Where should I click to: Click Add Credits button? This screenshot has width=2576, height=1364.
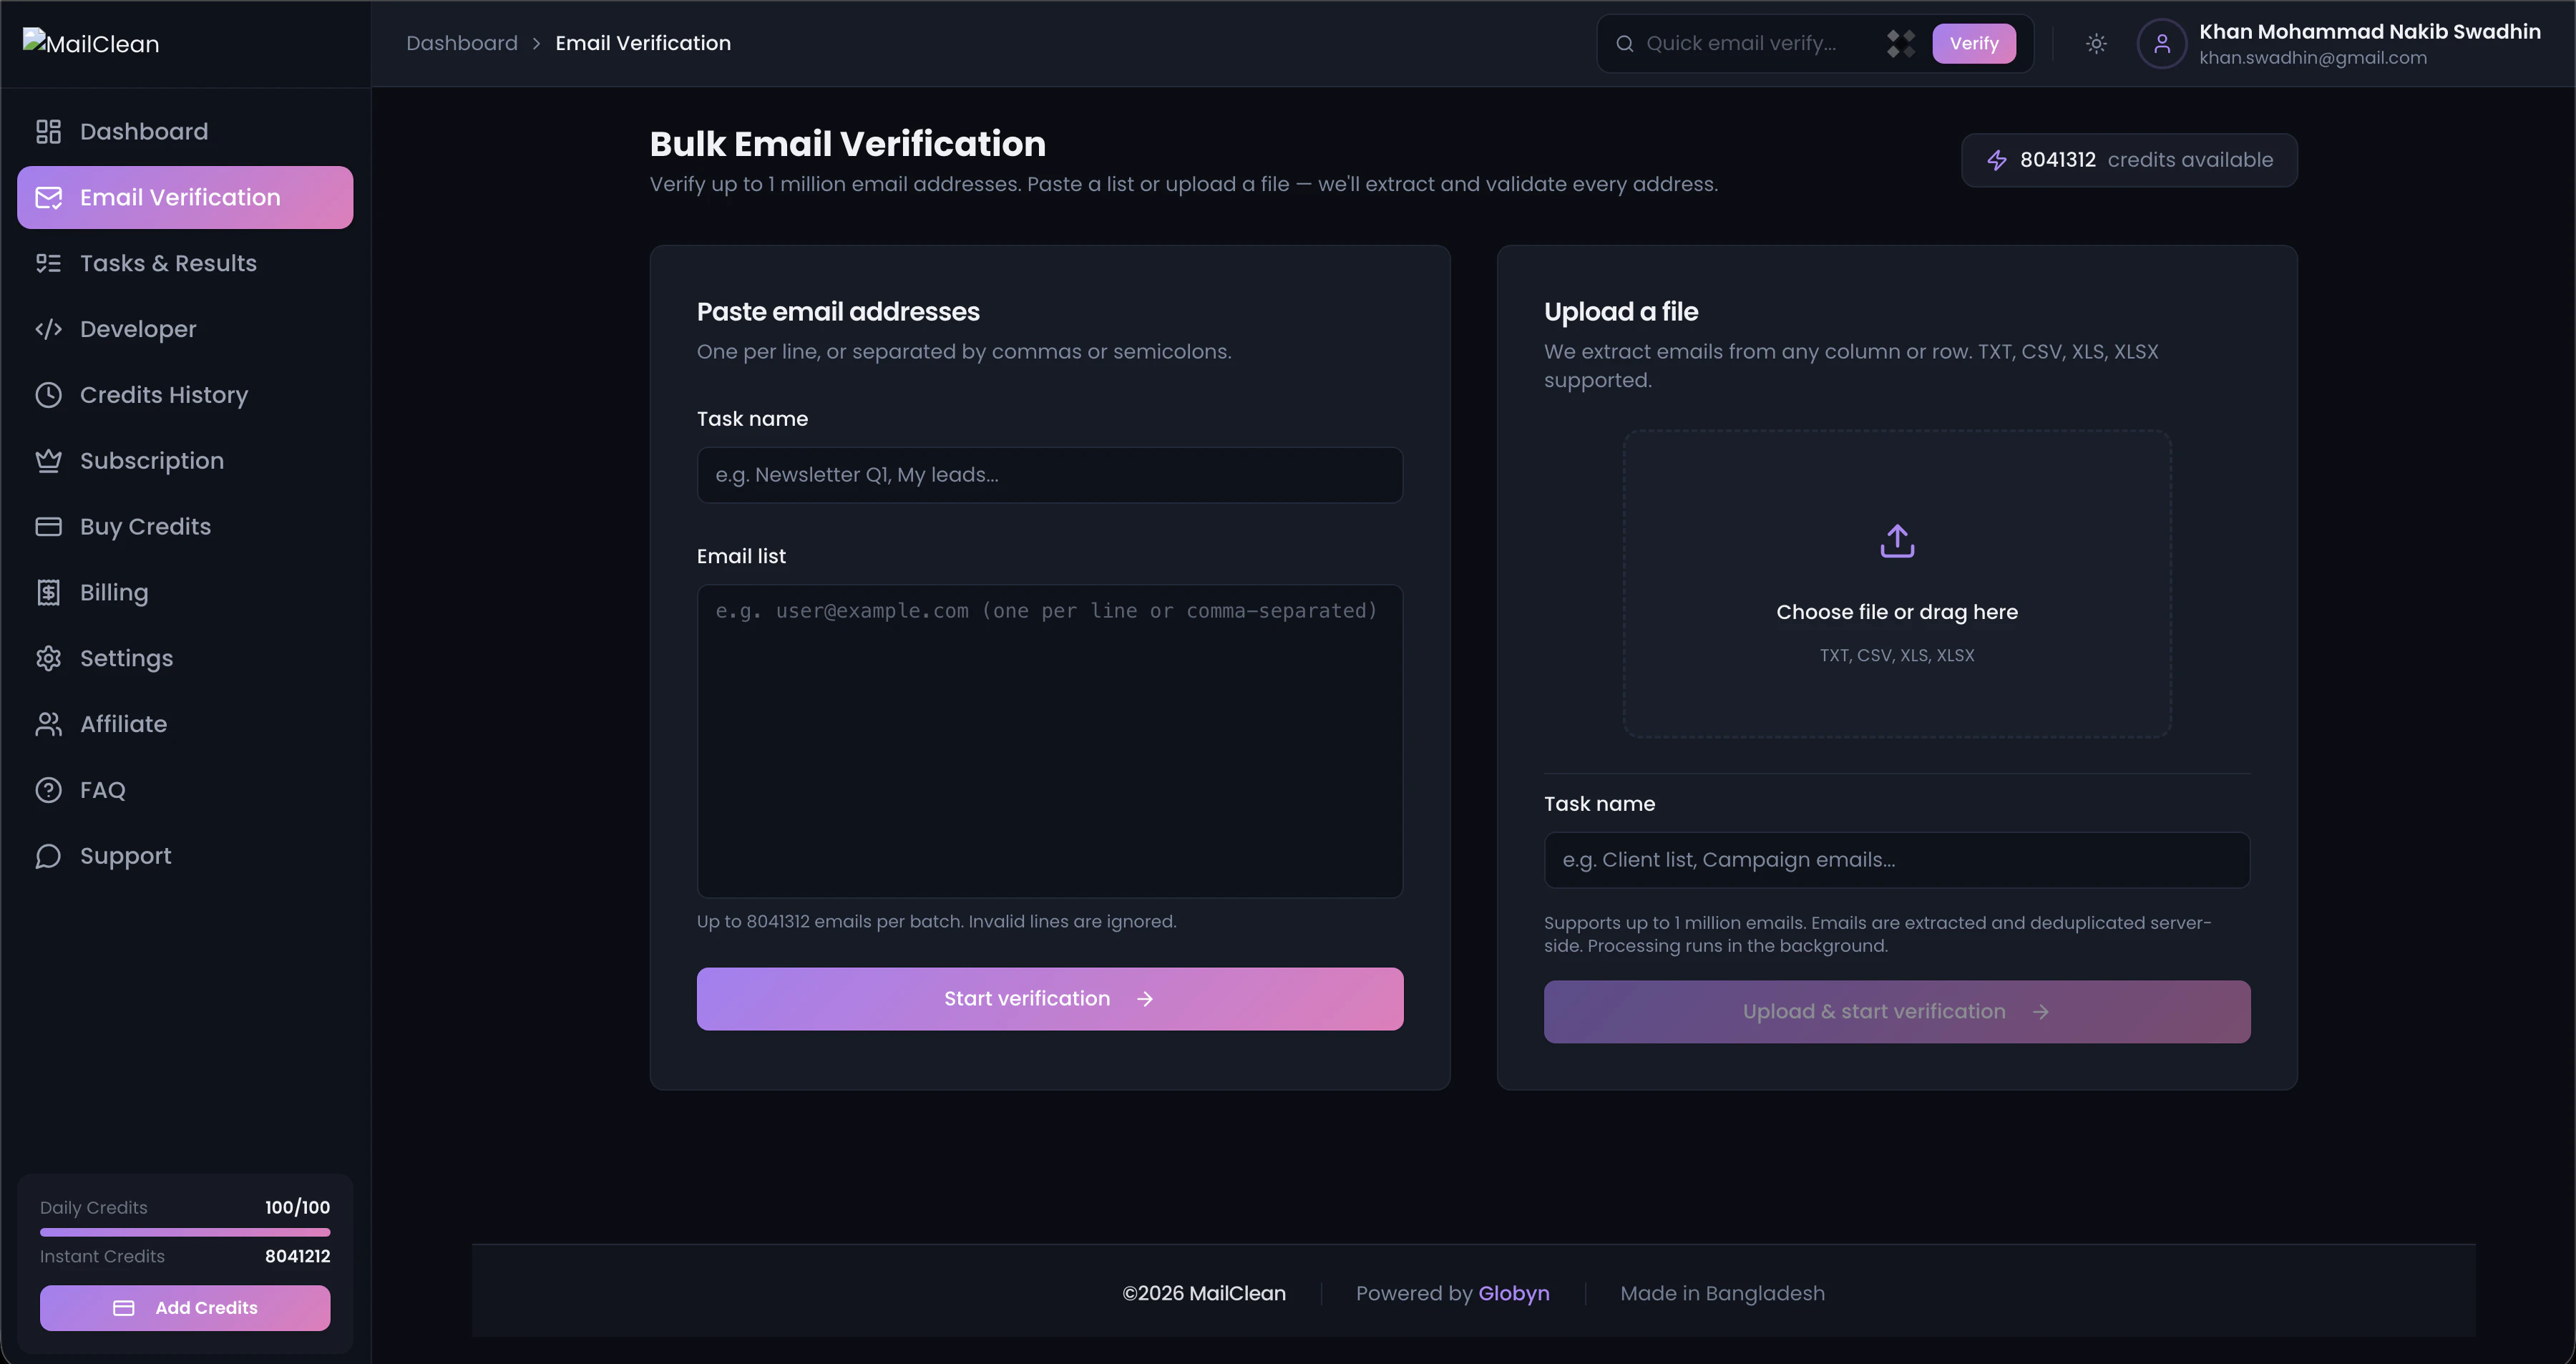point(185,1307)
